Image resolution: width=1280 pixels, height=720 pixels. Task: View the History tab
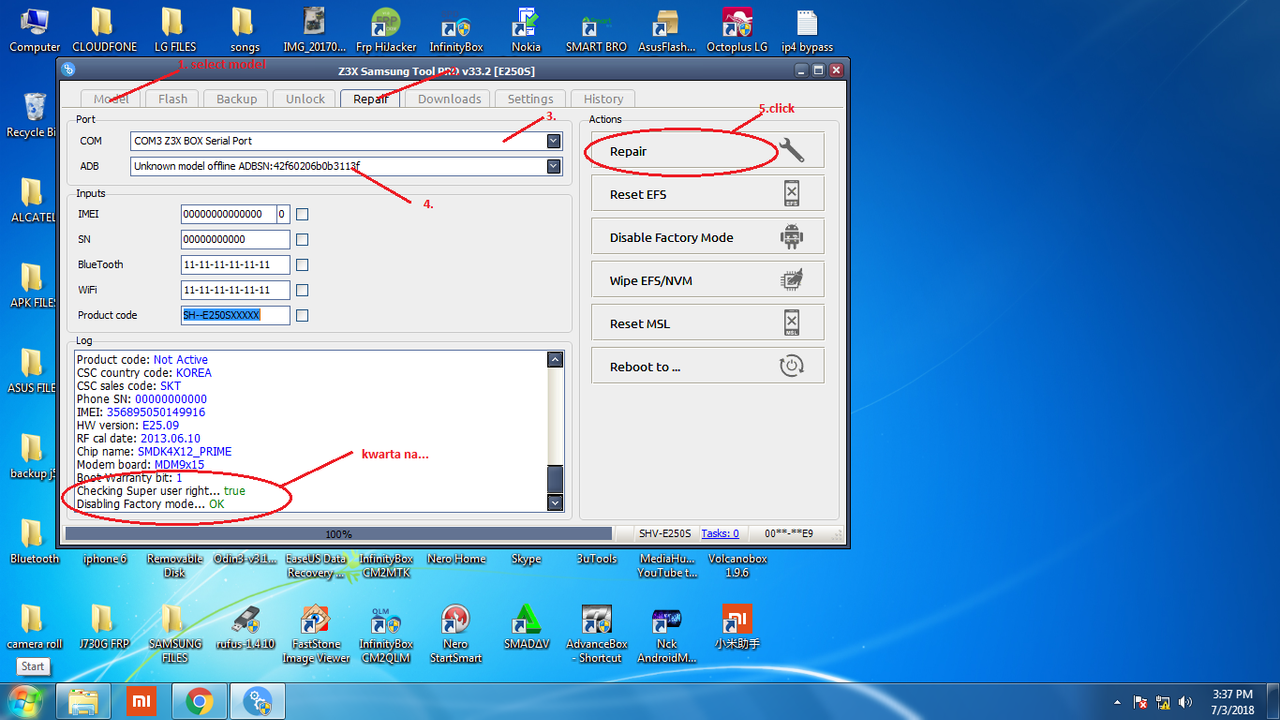603,99
